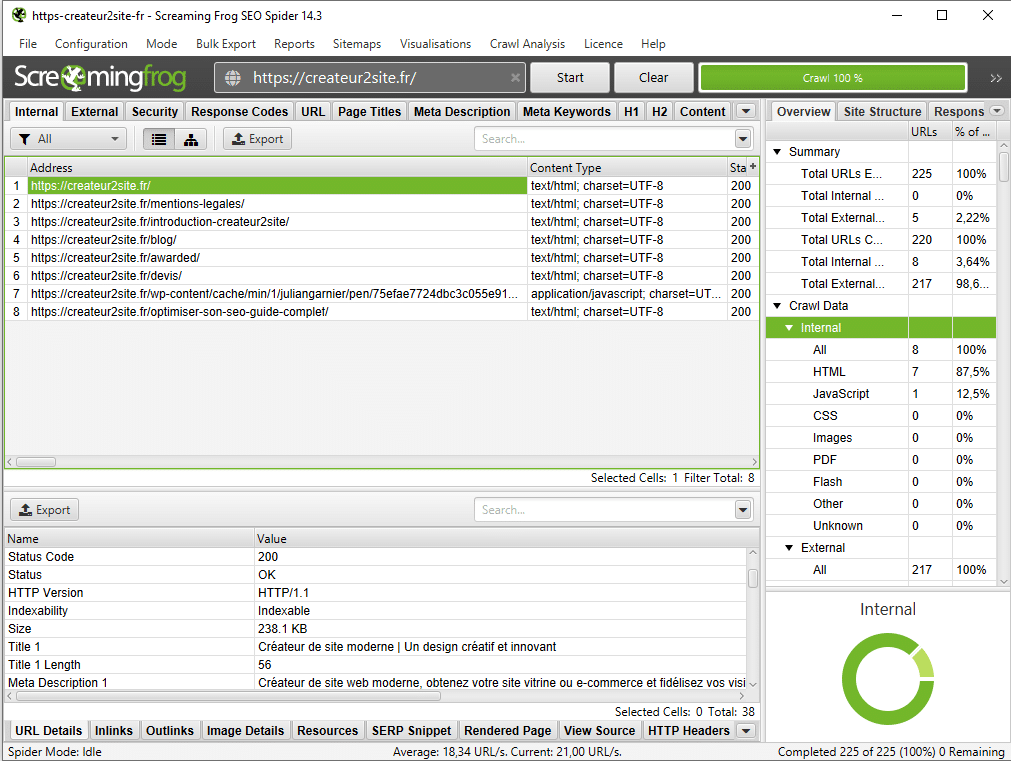This screenshot has width=1011, height=761.
Task: Select row https://createur2site.fr/blog/
Action: pyautogui.click(x=382, y=240)
